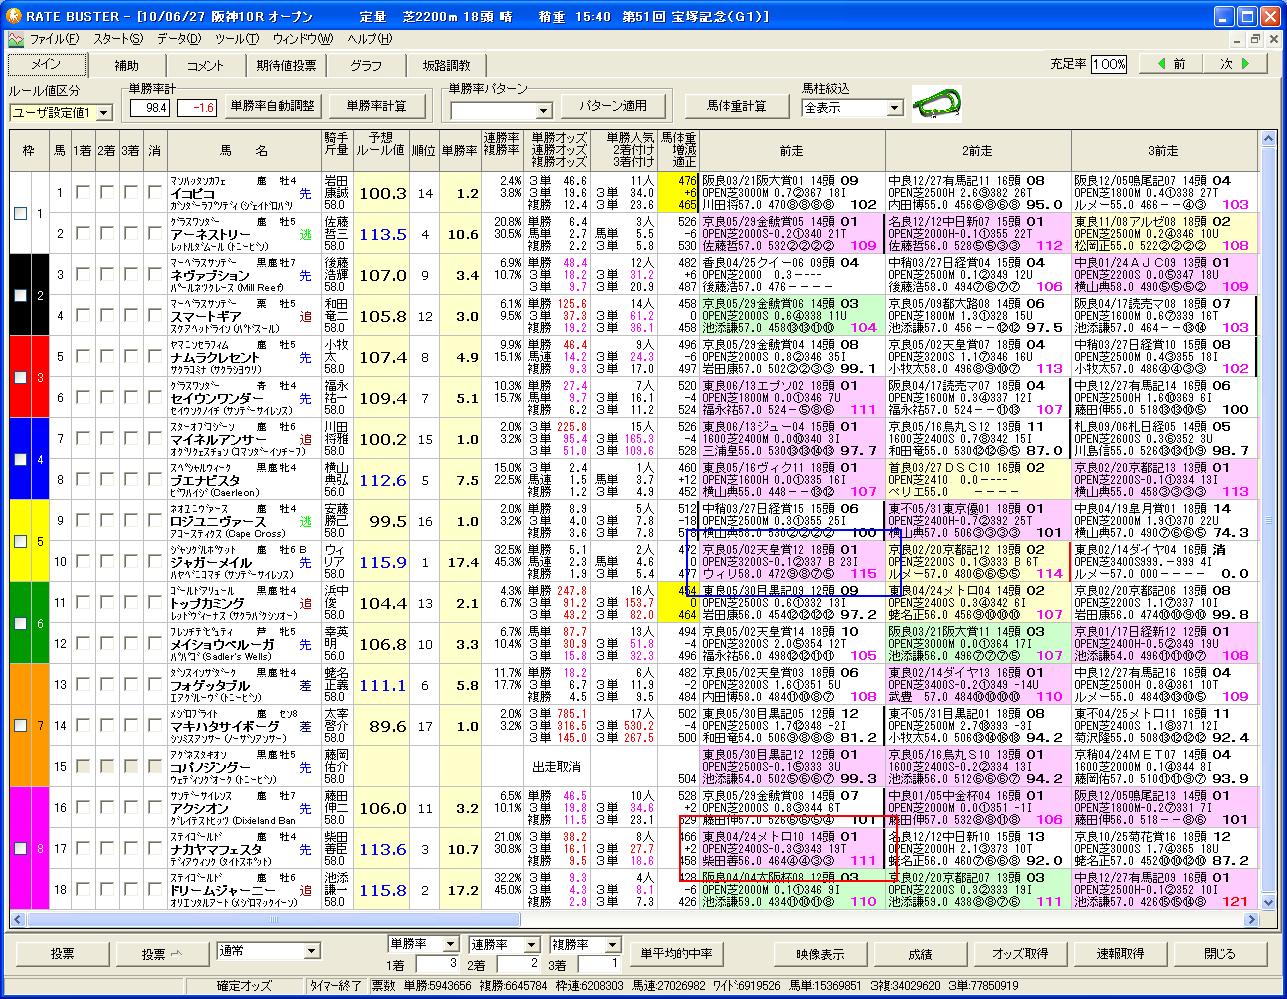Click the 単勝率自動調整 button
Screen dimensions: 1287x999
point(272,106)
